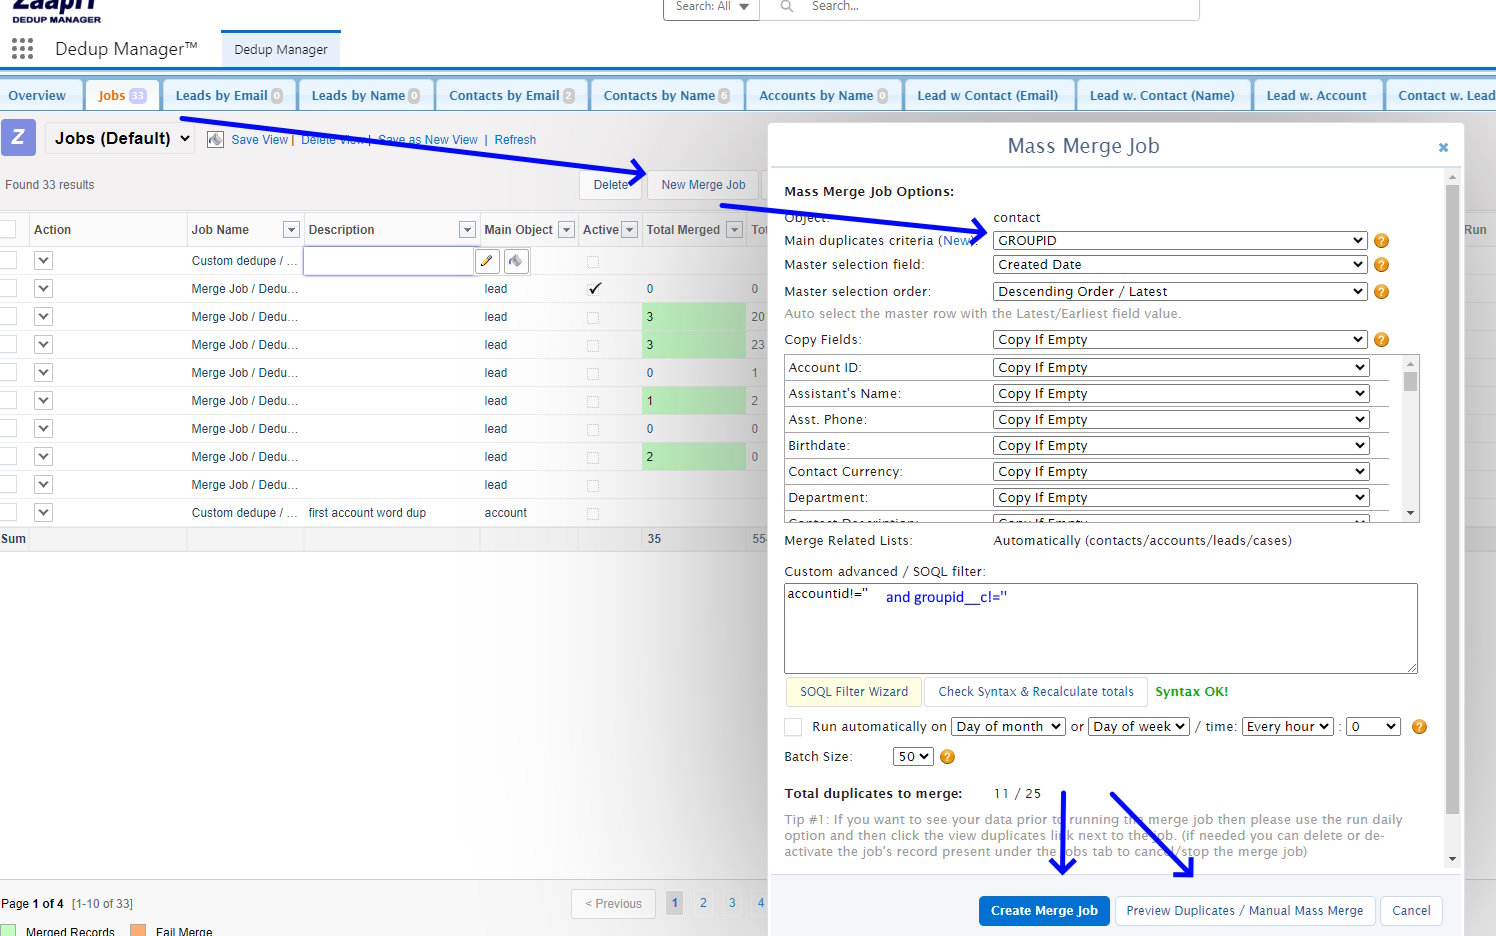Viewport: 1496px width, 936px height.
Task: Click the search magnifier icon
Action: tap(787, 6)
